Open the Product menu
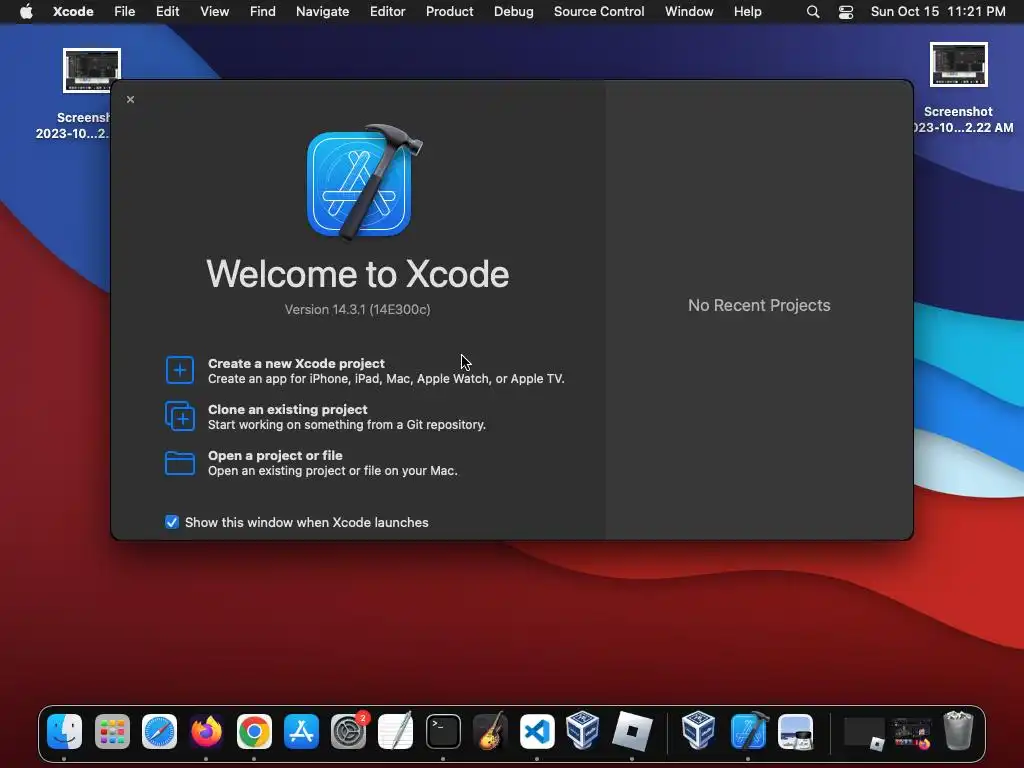Image resolution: width=1024 pixels, height=768 pixels. [x=449, y=12]
